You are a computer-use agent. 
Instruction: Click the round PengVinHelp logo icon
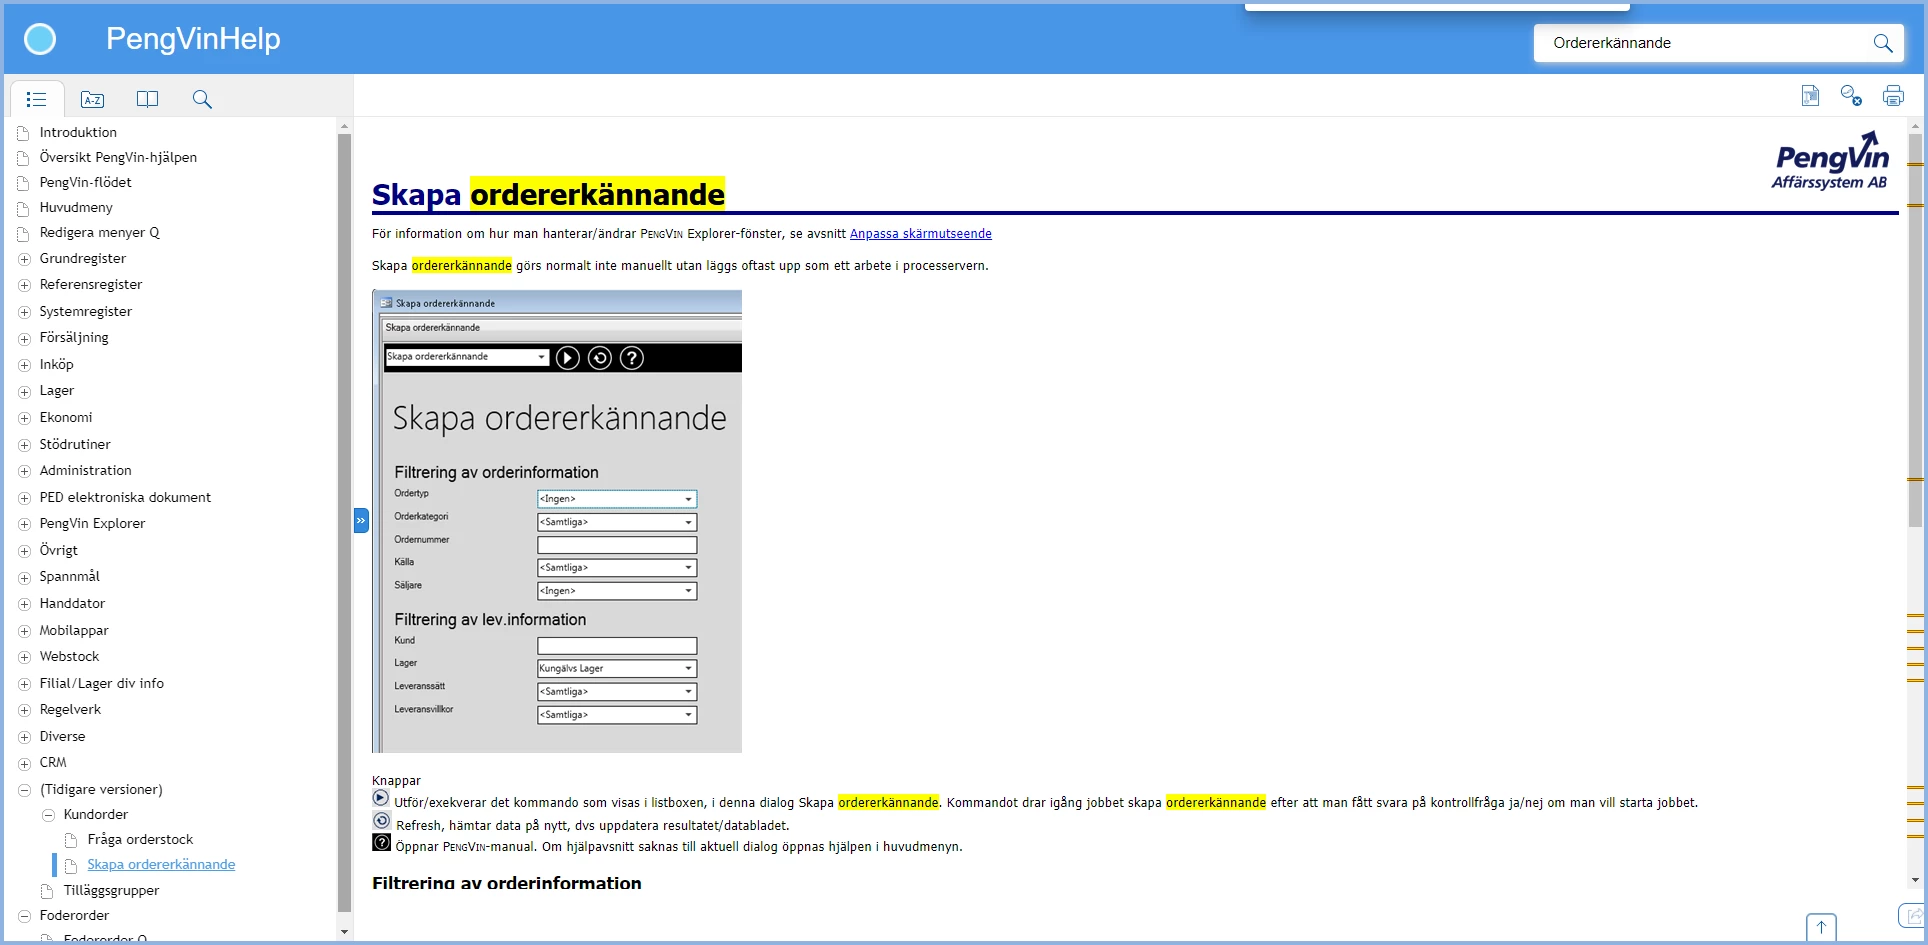coord(40,39)
